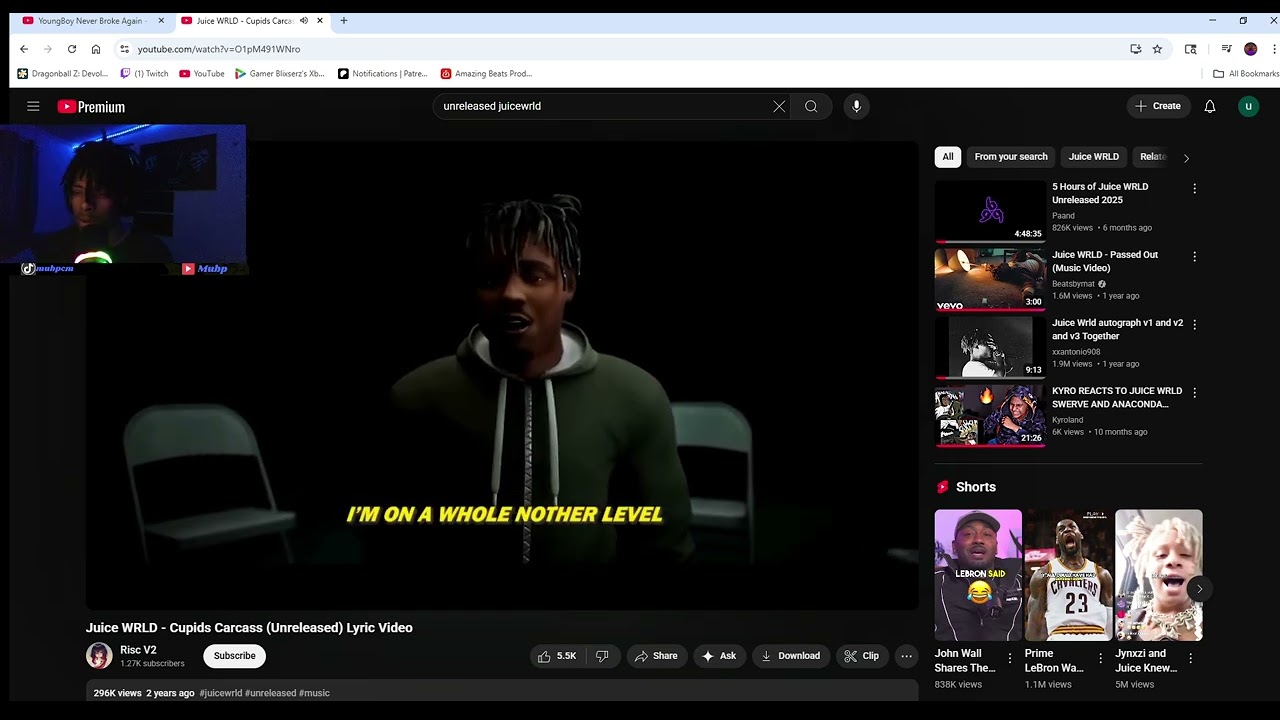Open options for Juice Wrld autograph video
The image size is (1280, 720).
(1194, 324)
